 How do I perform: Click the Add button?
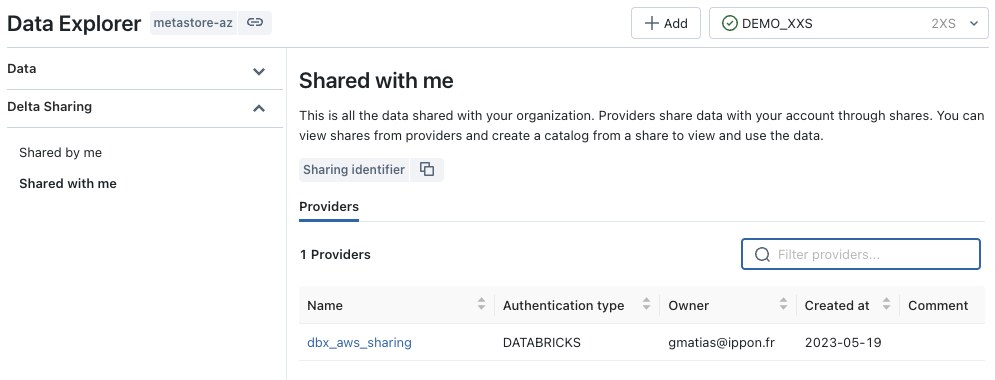(666, 23)
